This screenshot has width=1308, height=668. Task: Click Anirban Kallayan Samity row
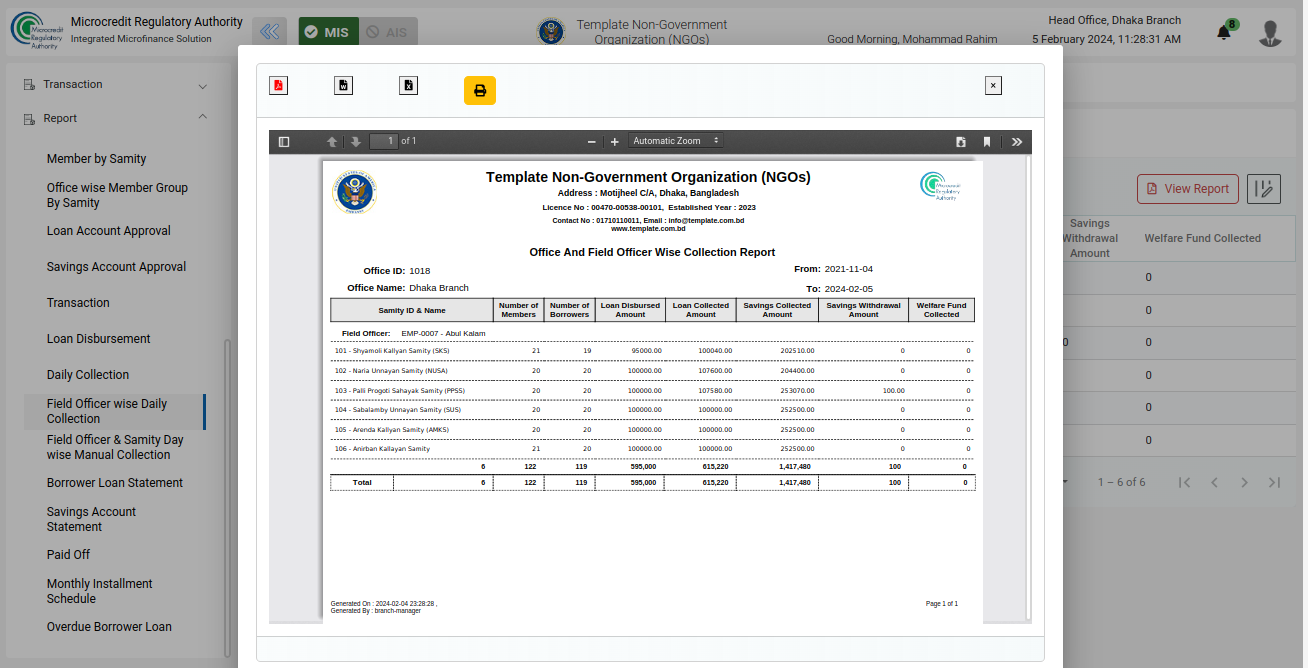coord(652,449)
